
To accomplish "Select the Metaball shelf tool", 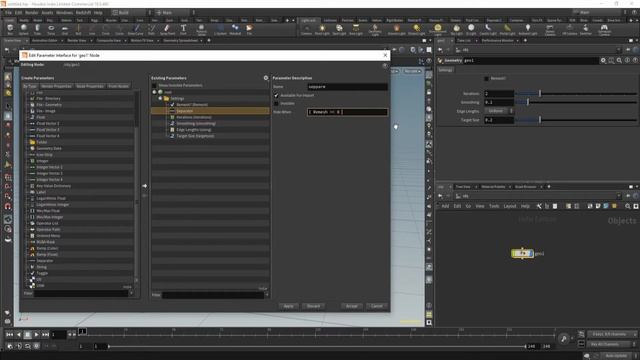I will (x=235, y=29).
